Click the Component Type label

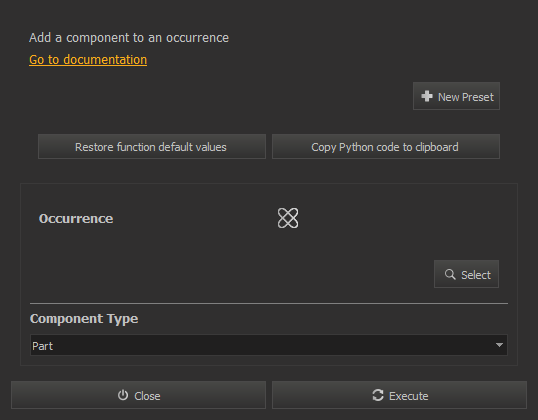point(84,319)
